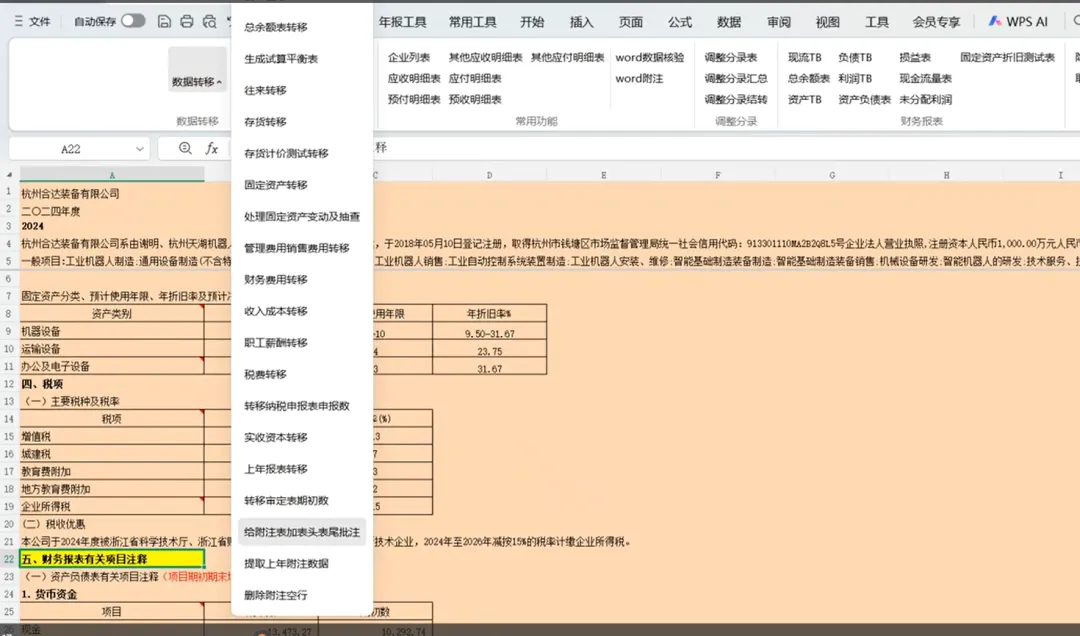Select 处理固定资产变动及抽查 menu entry
1080x636 pixels.
tap(302, 216)
